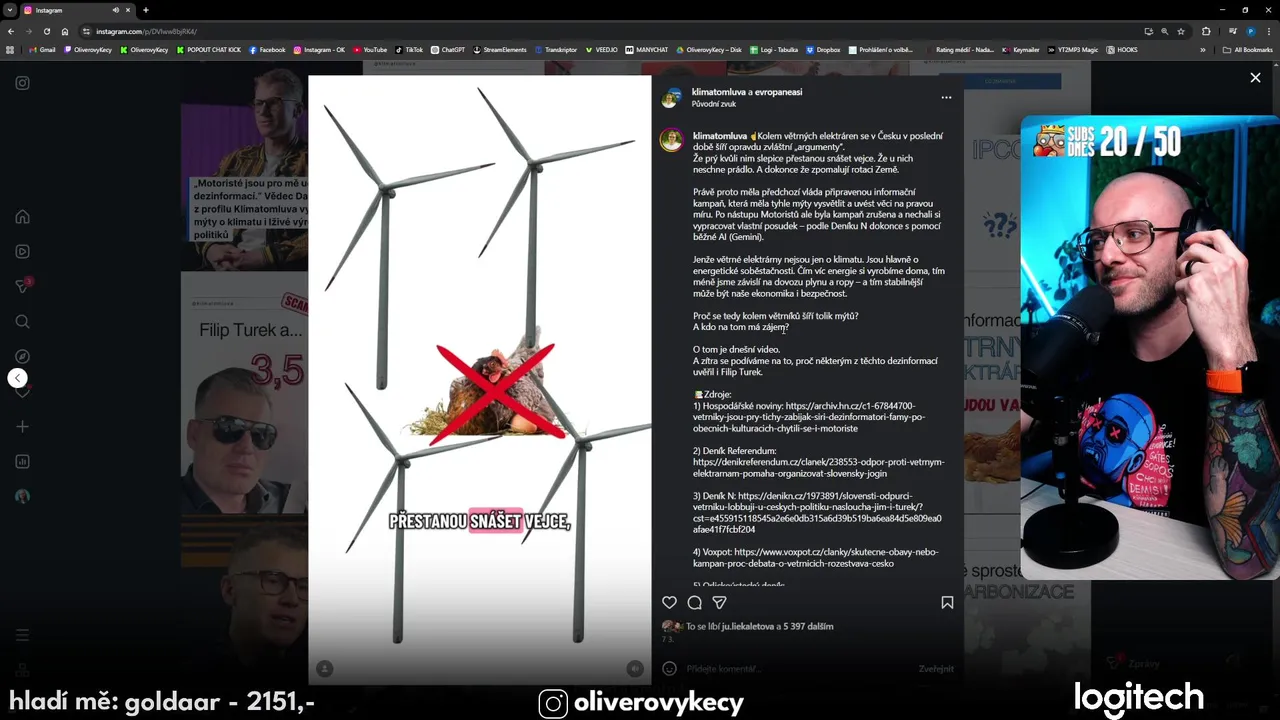This screenshot has height=720, width=1280.
Task: Open the three-dot post options menu
Action: [946, 97]
